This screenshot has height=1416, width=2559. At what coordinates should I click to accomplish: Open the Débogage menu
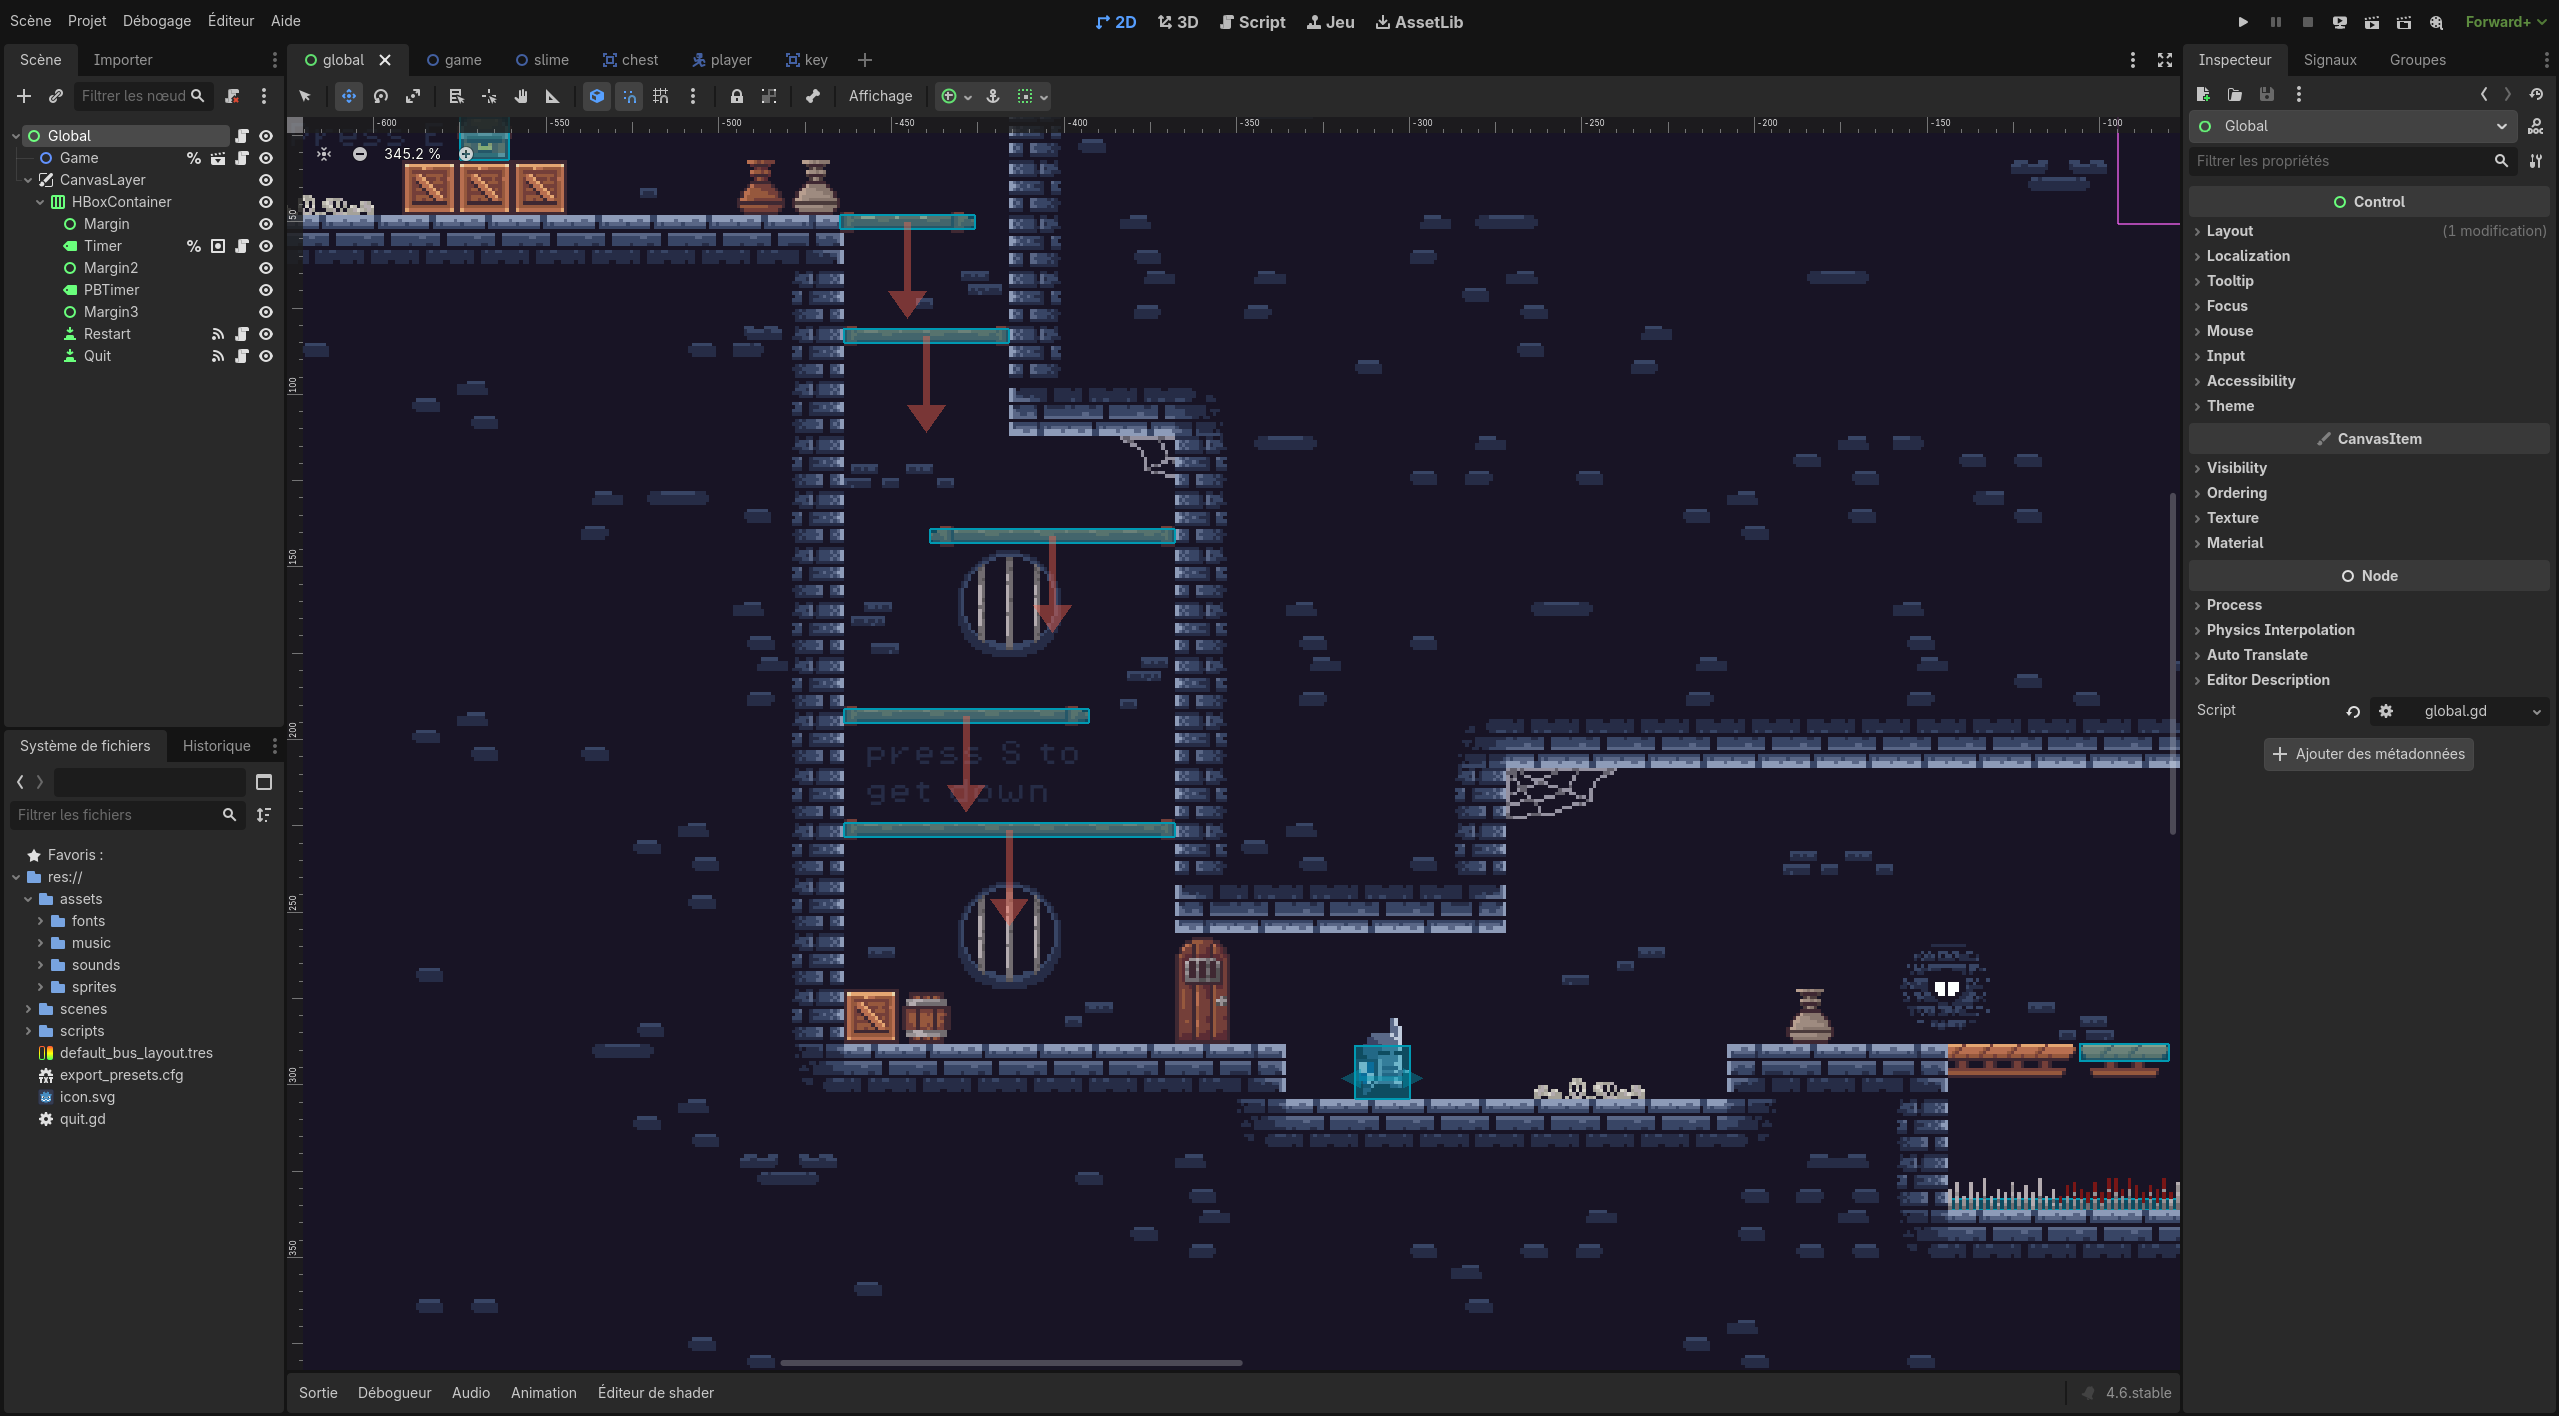point(156,21)
